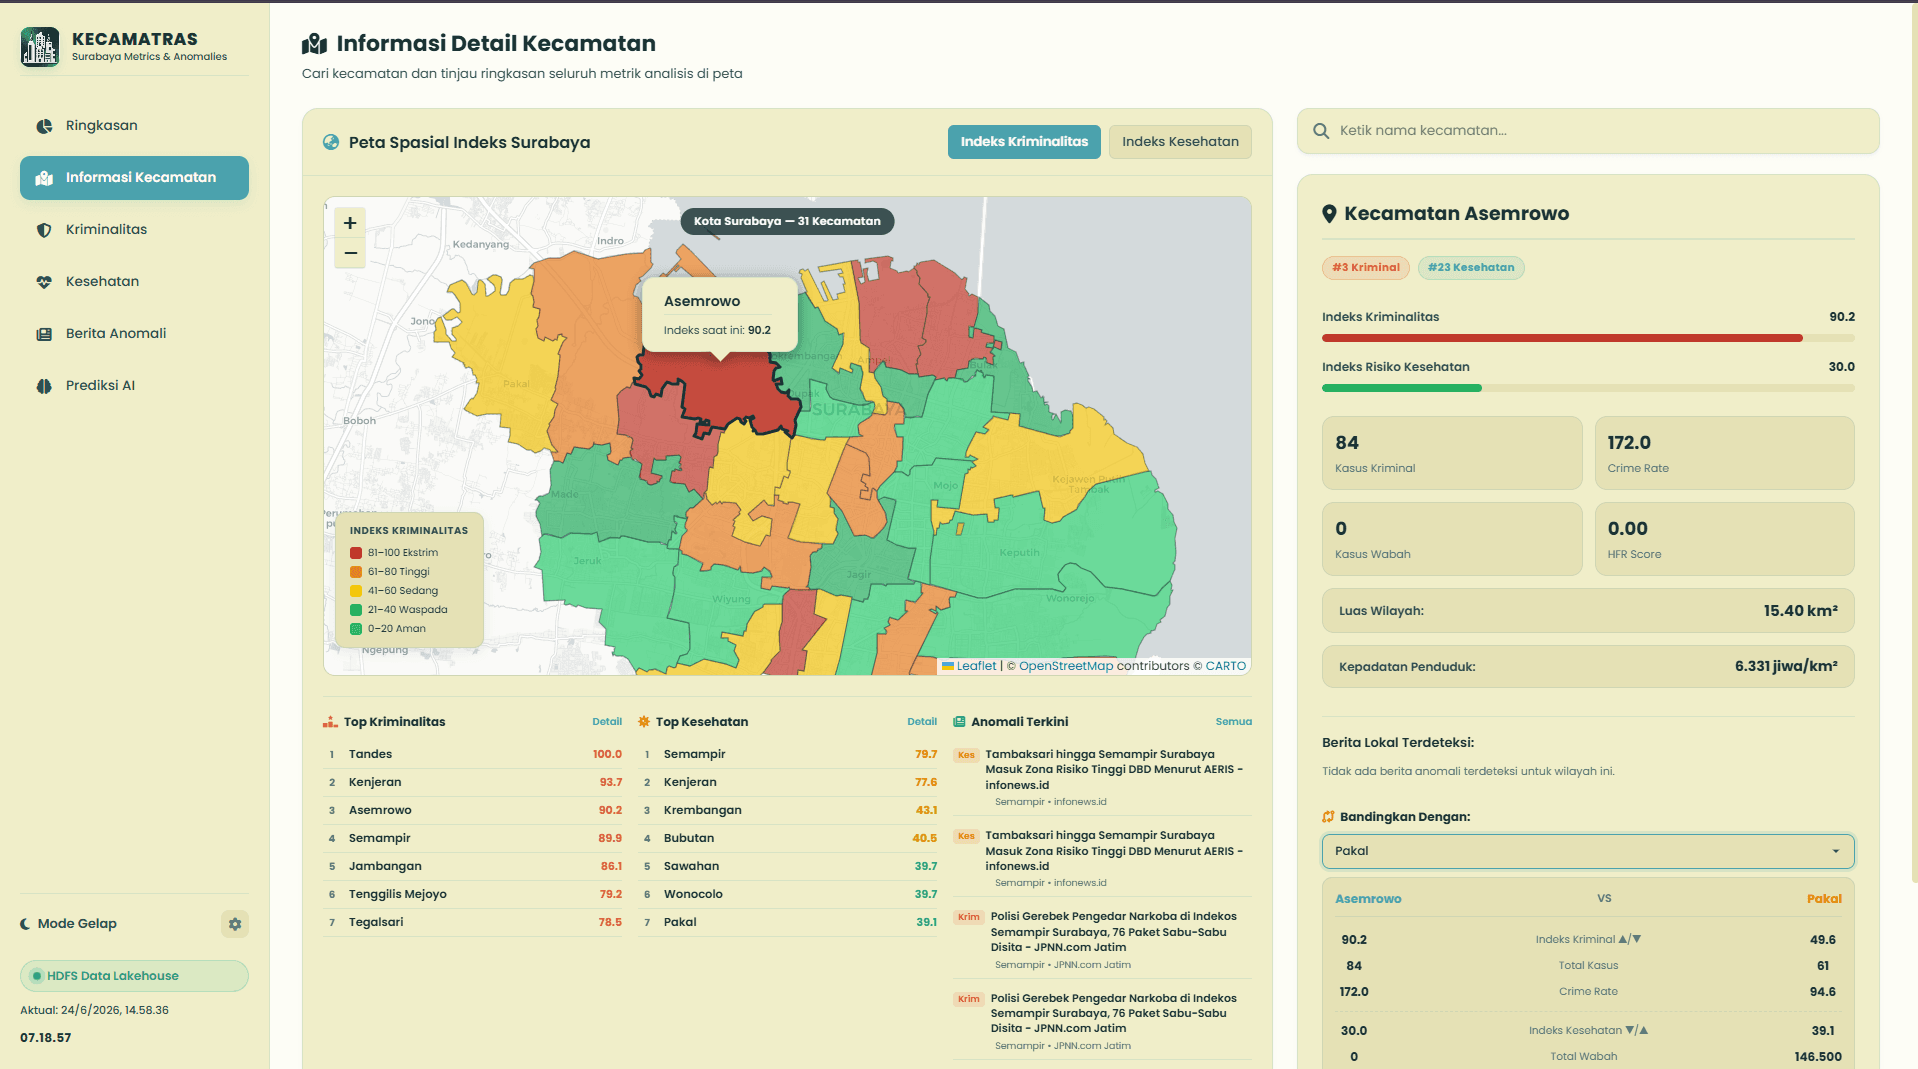
Task: Click the globe icon beside Peta Spasial
Action: click(331, 142)
